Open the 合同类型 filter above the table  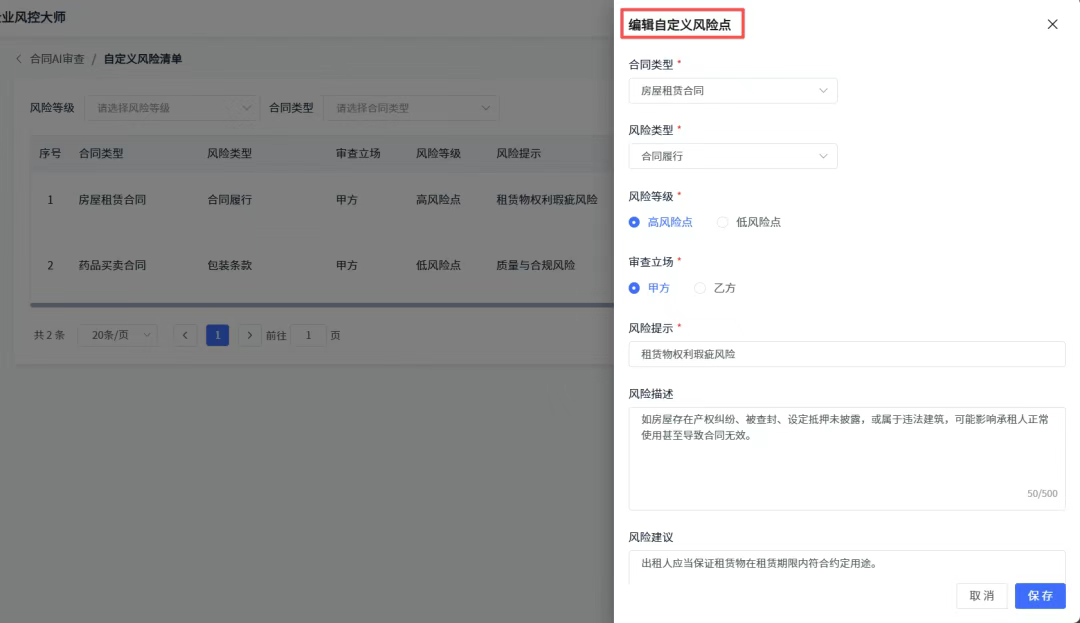(411, 108)
